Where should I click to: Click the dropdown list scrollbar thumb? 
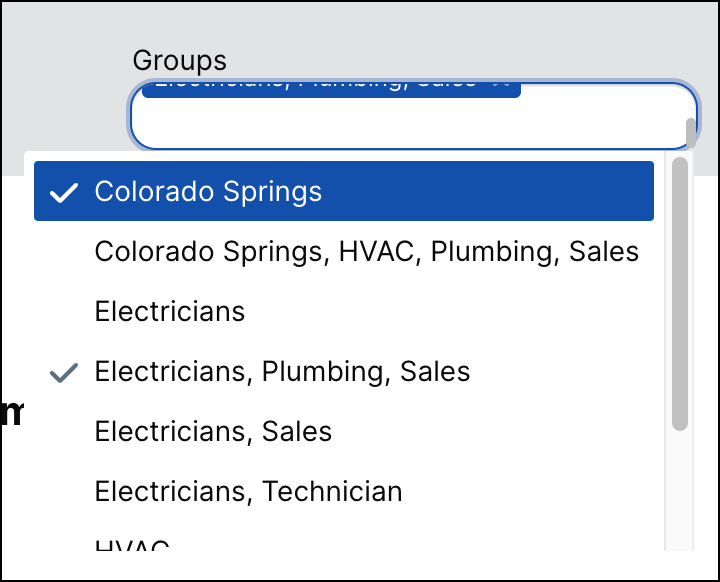coord(680,292)
